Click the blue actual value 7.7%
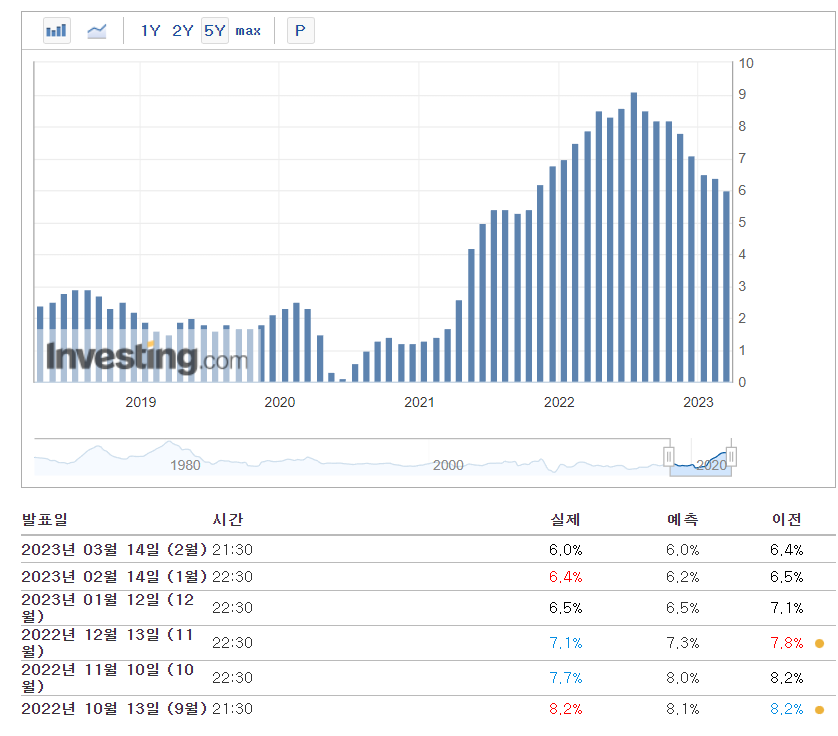The height and width of the screenshot is (736, 838). (565, 678)
